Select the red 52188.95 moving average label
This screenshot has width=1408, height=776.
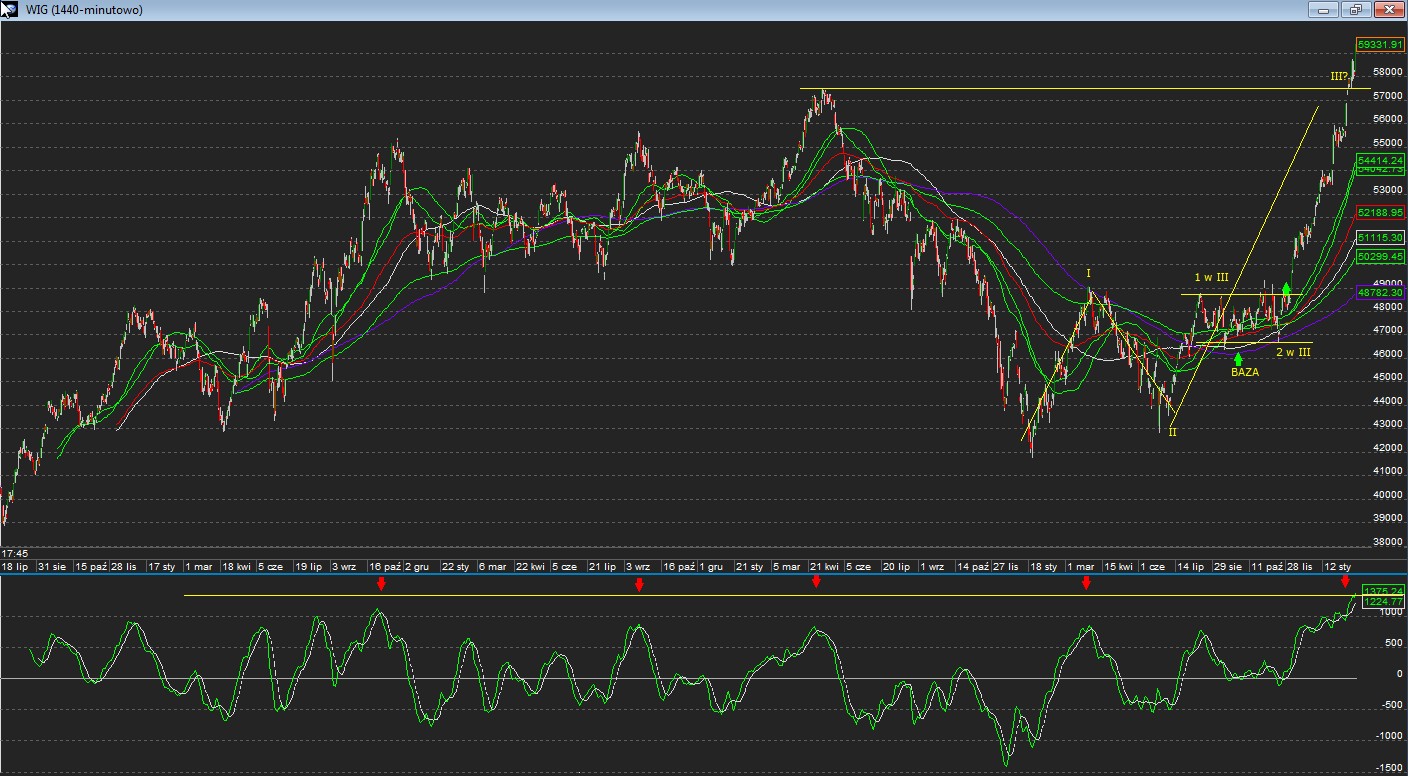click(1380, 213)
